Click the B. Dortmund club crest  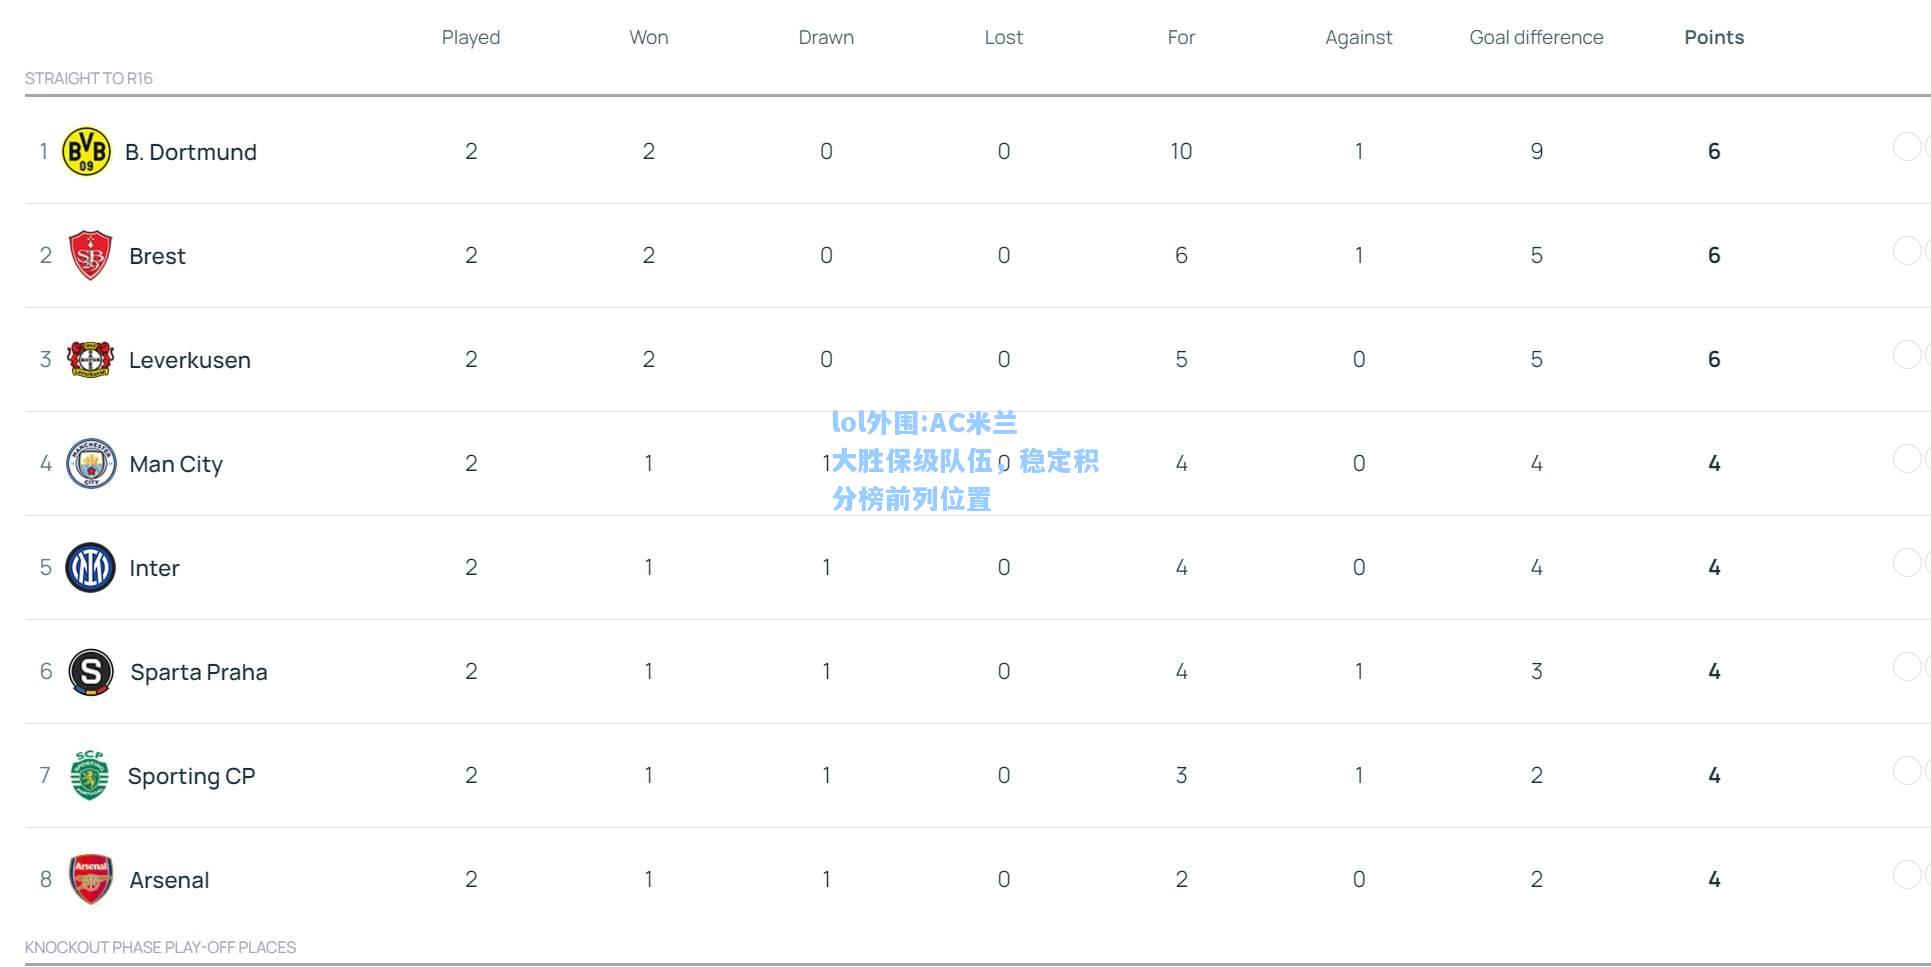(87, 151)
